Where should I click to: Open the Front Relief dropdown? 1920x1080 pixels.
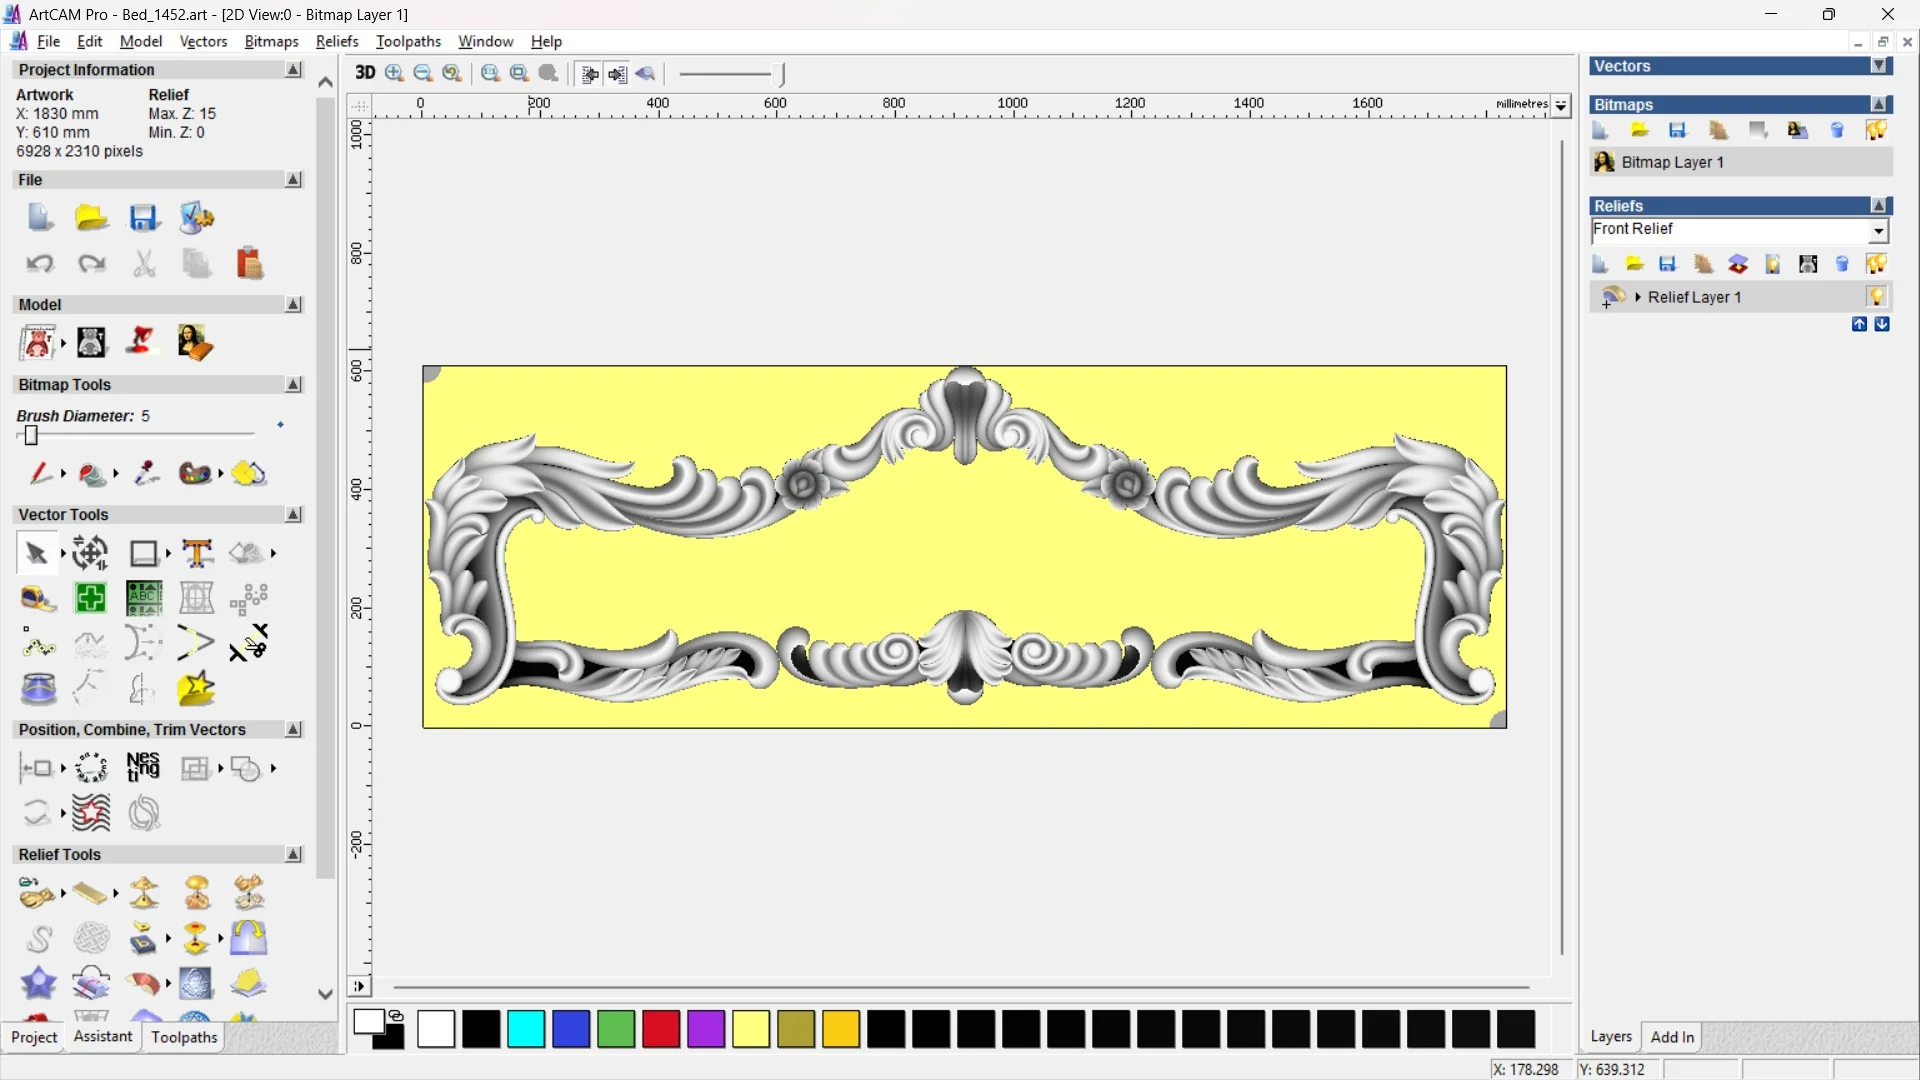pyautogui.click(x=1879, y=231)
